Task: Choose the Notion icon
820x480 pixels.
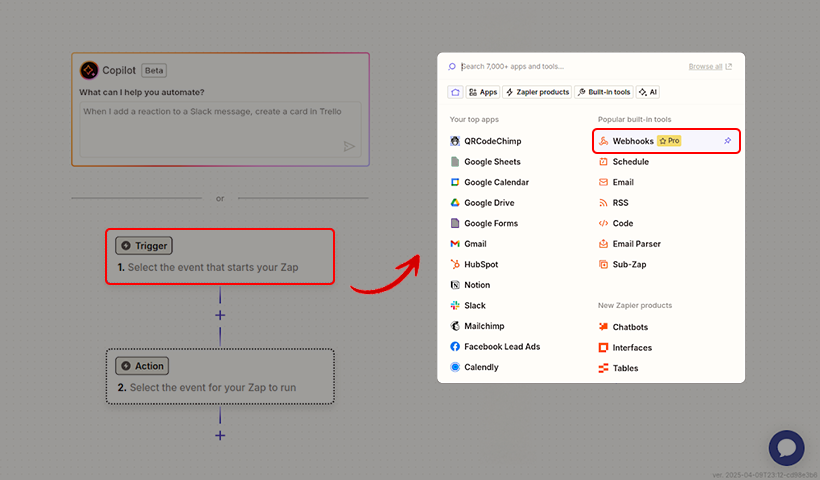Action: (455, 285)
